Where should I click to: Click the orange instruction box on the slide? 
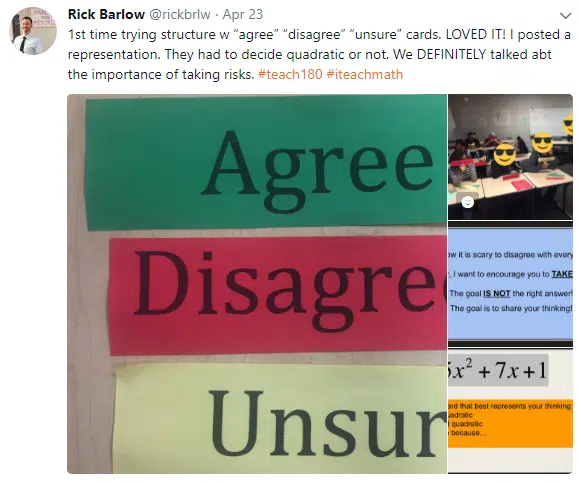click(x=511, y=423)
